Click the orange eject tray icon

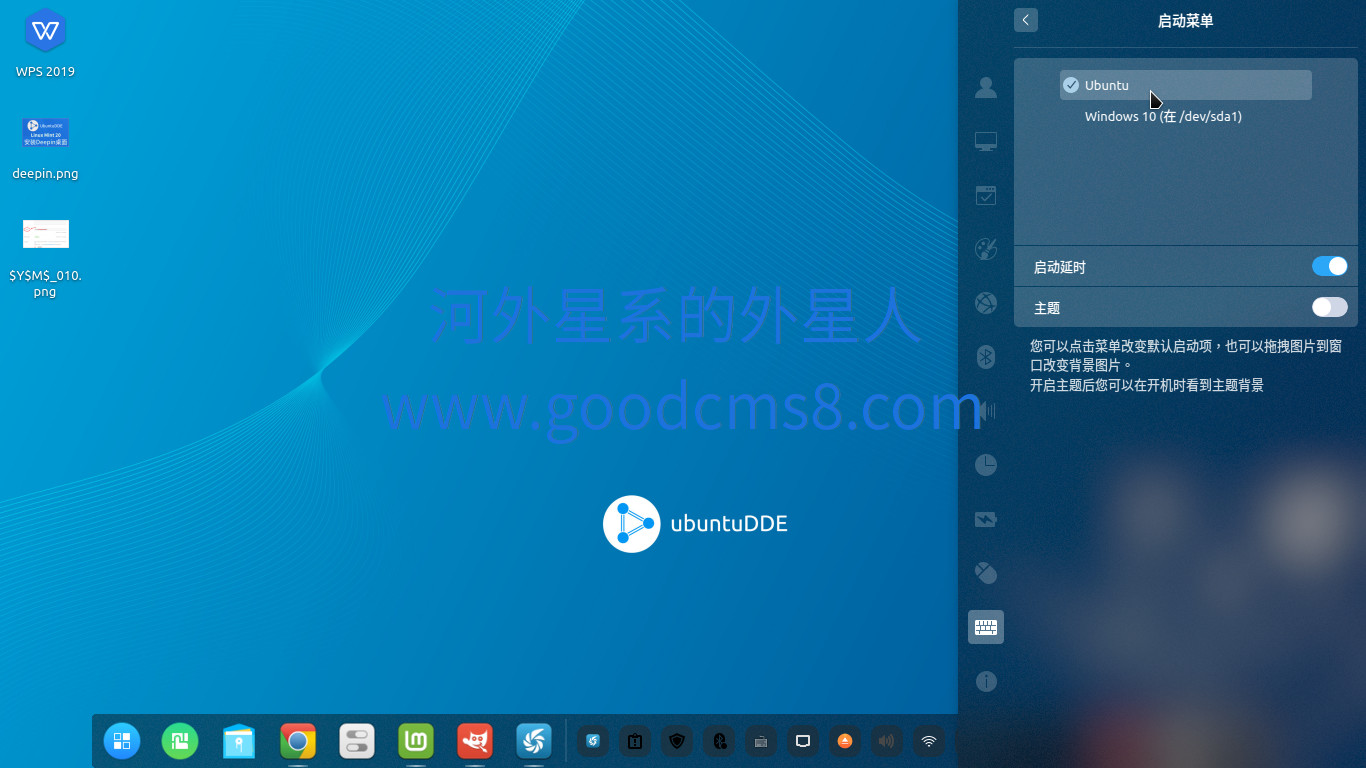click(845, 741)
